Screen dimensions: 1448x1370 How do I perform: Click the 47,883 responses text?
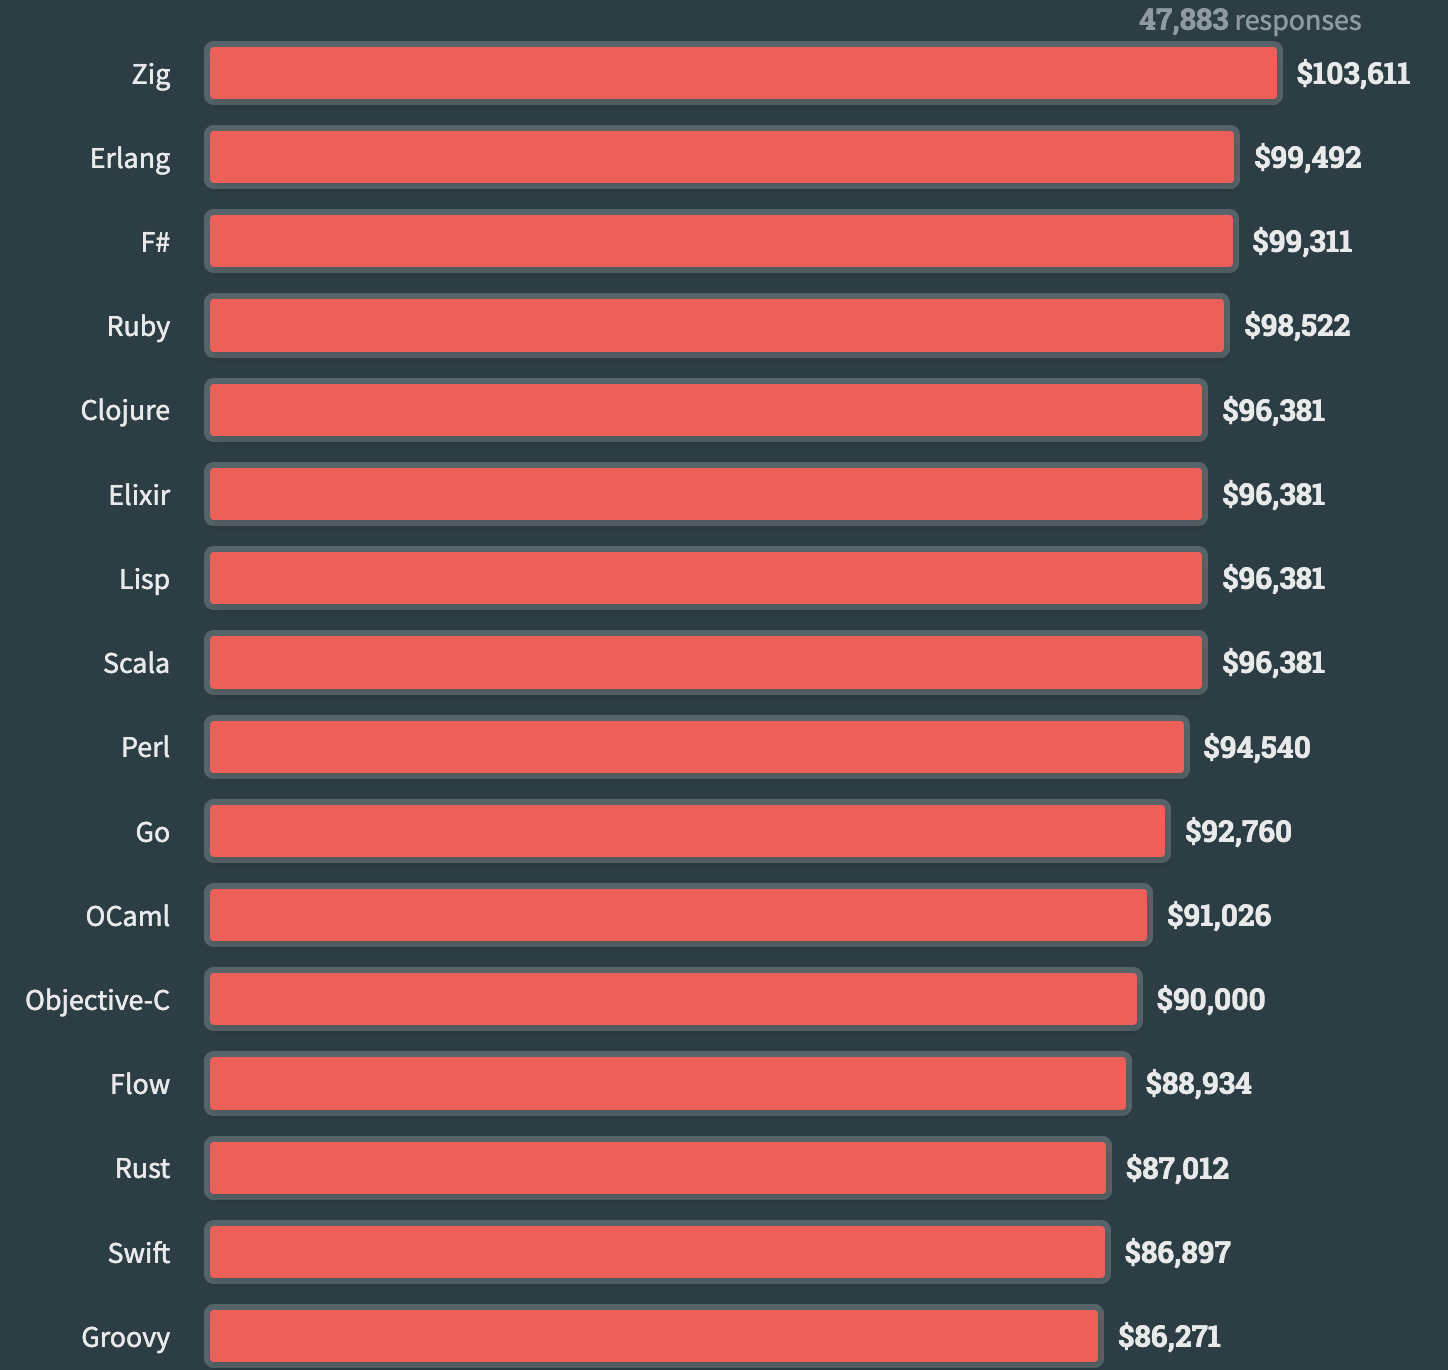click(1250, 20)
